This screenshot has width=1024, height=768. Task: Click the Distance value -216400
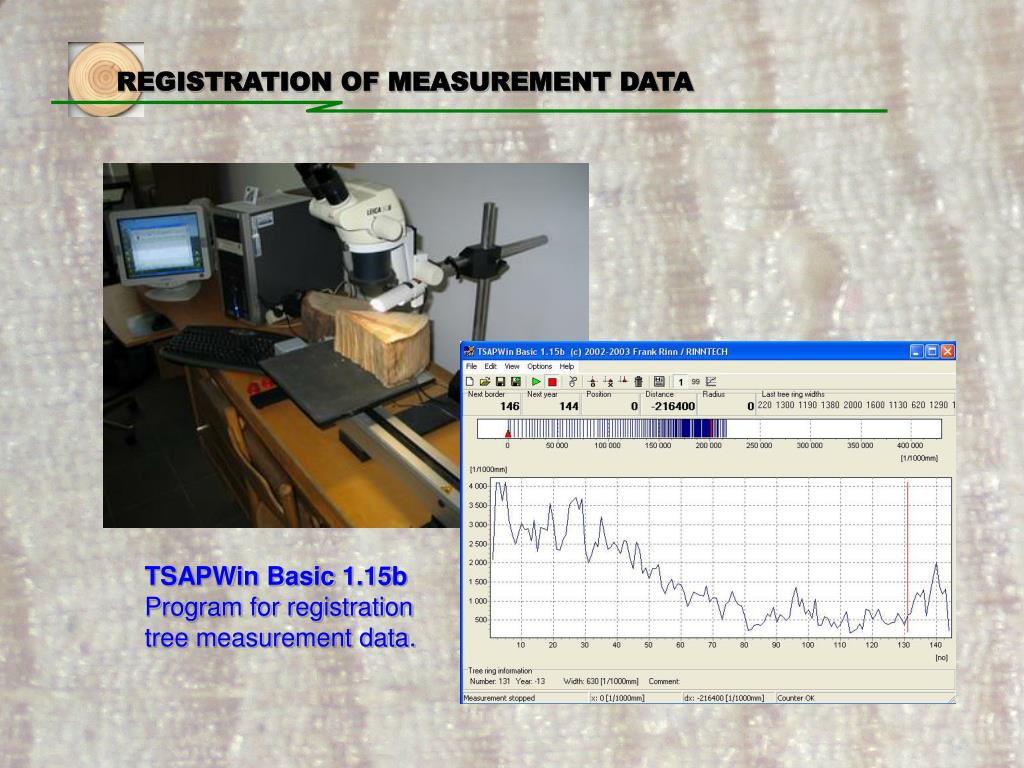(675, 406)
